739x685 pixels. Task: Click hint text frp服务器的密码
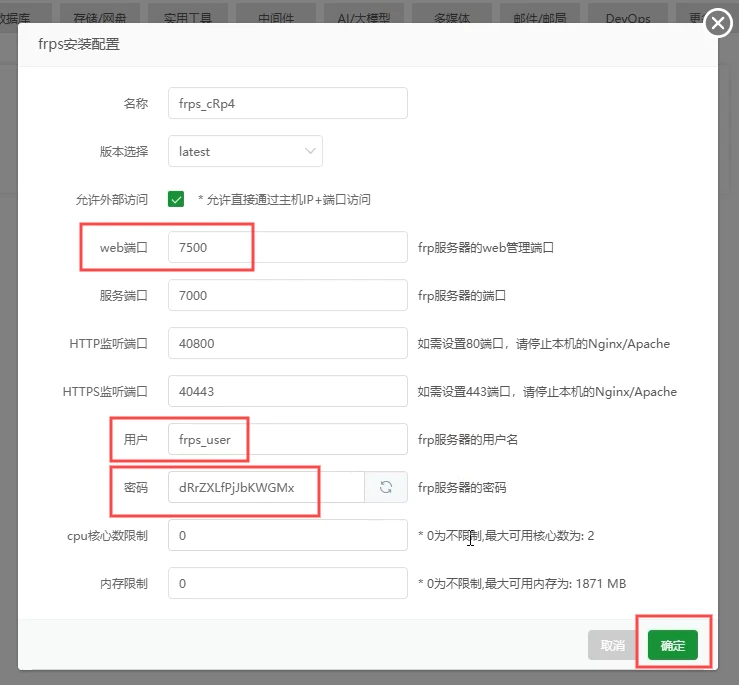click(x=462, y=487)
